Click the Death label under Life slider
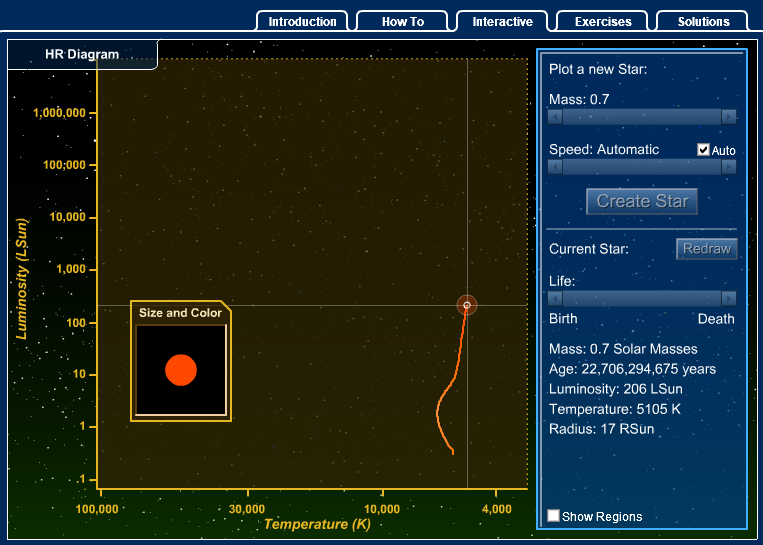This screenshot has width=763, height=545. tap(716, 319)
